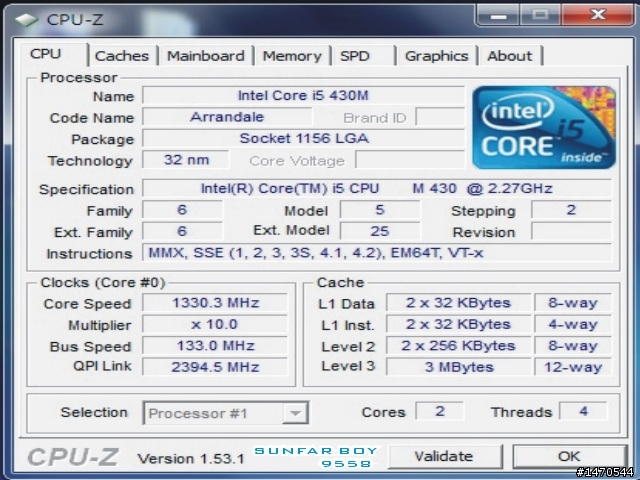Switch to the Caches tab
The width and height of the screenshot is (640, 480).
pyautogui.click(x=122, y=56)
